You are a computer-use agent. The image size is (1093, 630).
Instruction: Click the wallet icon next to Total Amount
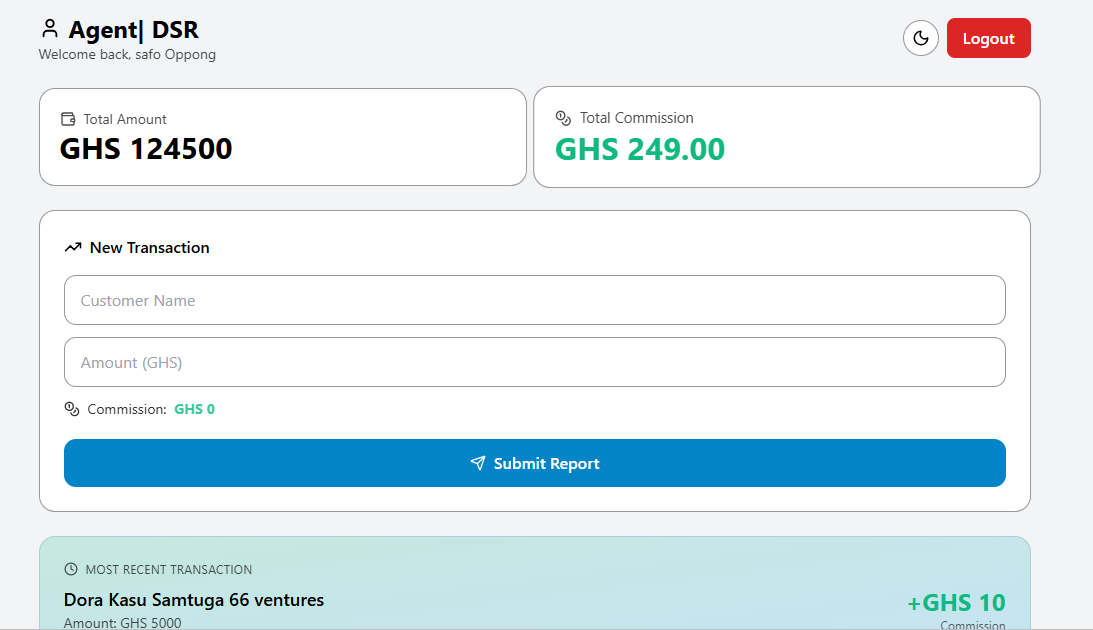click(68, 119)
